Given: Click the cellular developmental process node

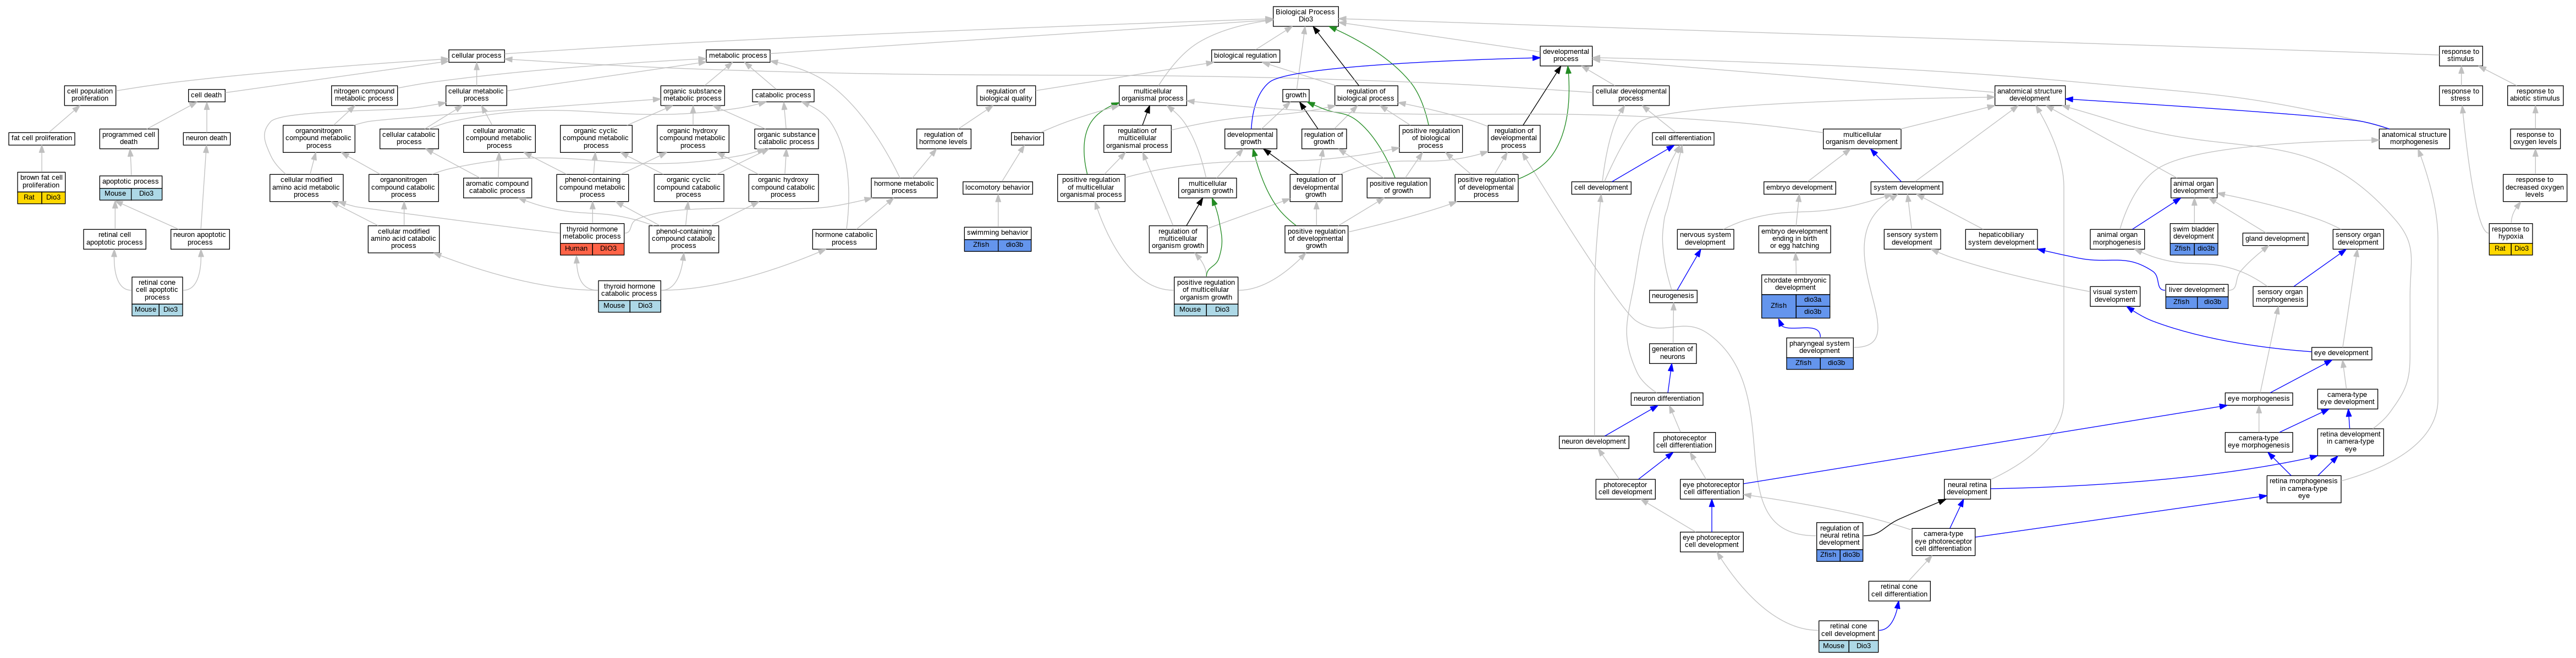Looking at the screenshot, I should coord(1631,95).
